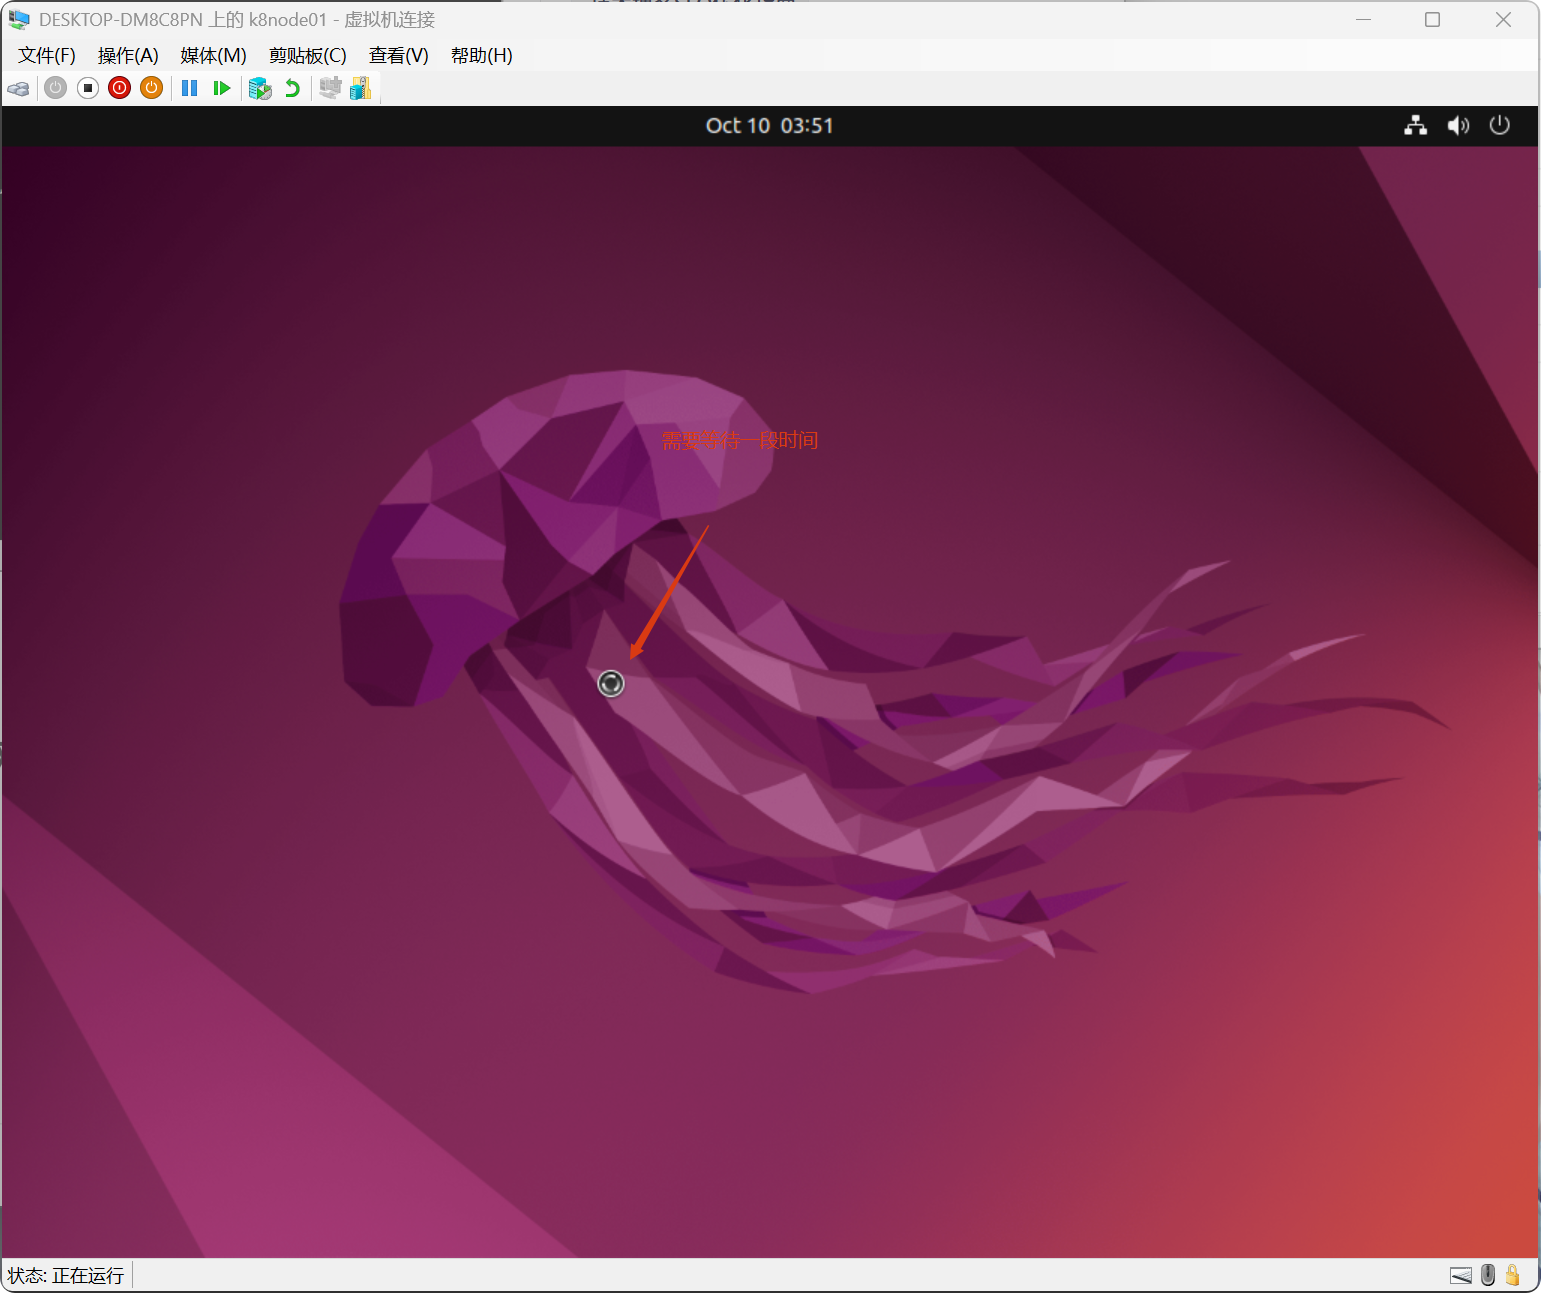Click the Ubuntu network status icon

pos(1416,126)
